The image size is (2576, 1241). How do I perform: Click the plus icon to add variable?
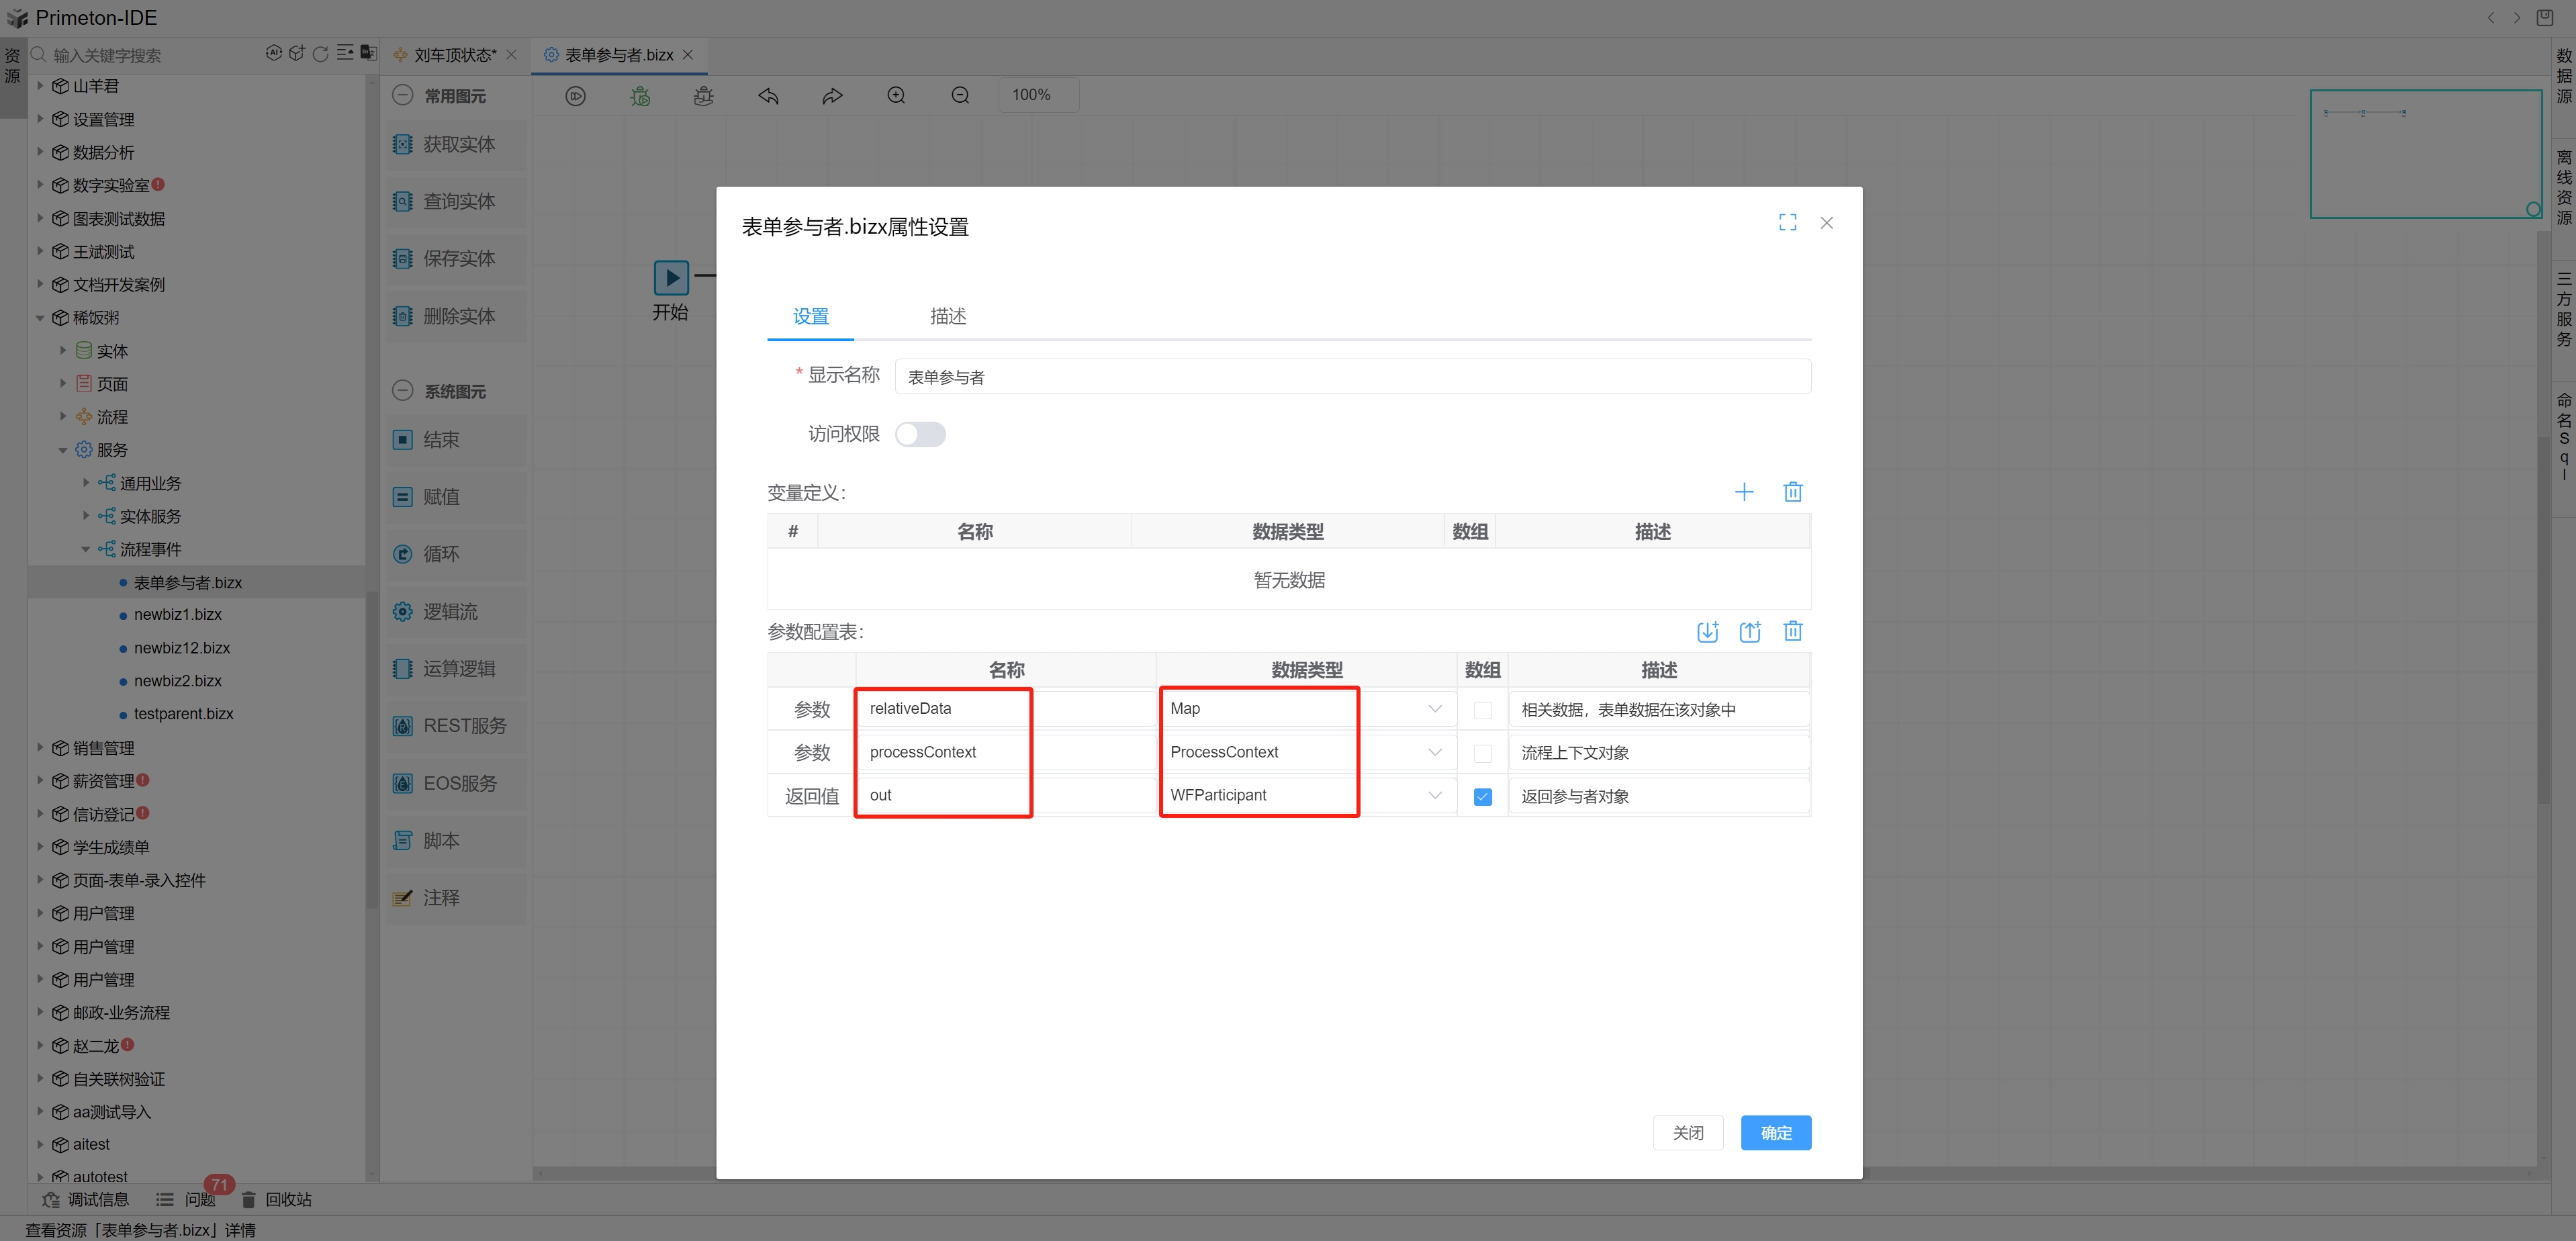pos(1743,492)
